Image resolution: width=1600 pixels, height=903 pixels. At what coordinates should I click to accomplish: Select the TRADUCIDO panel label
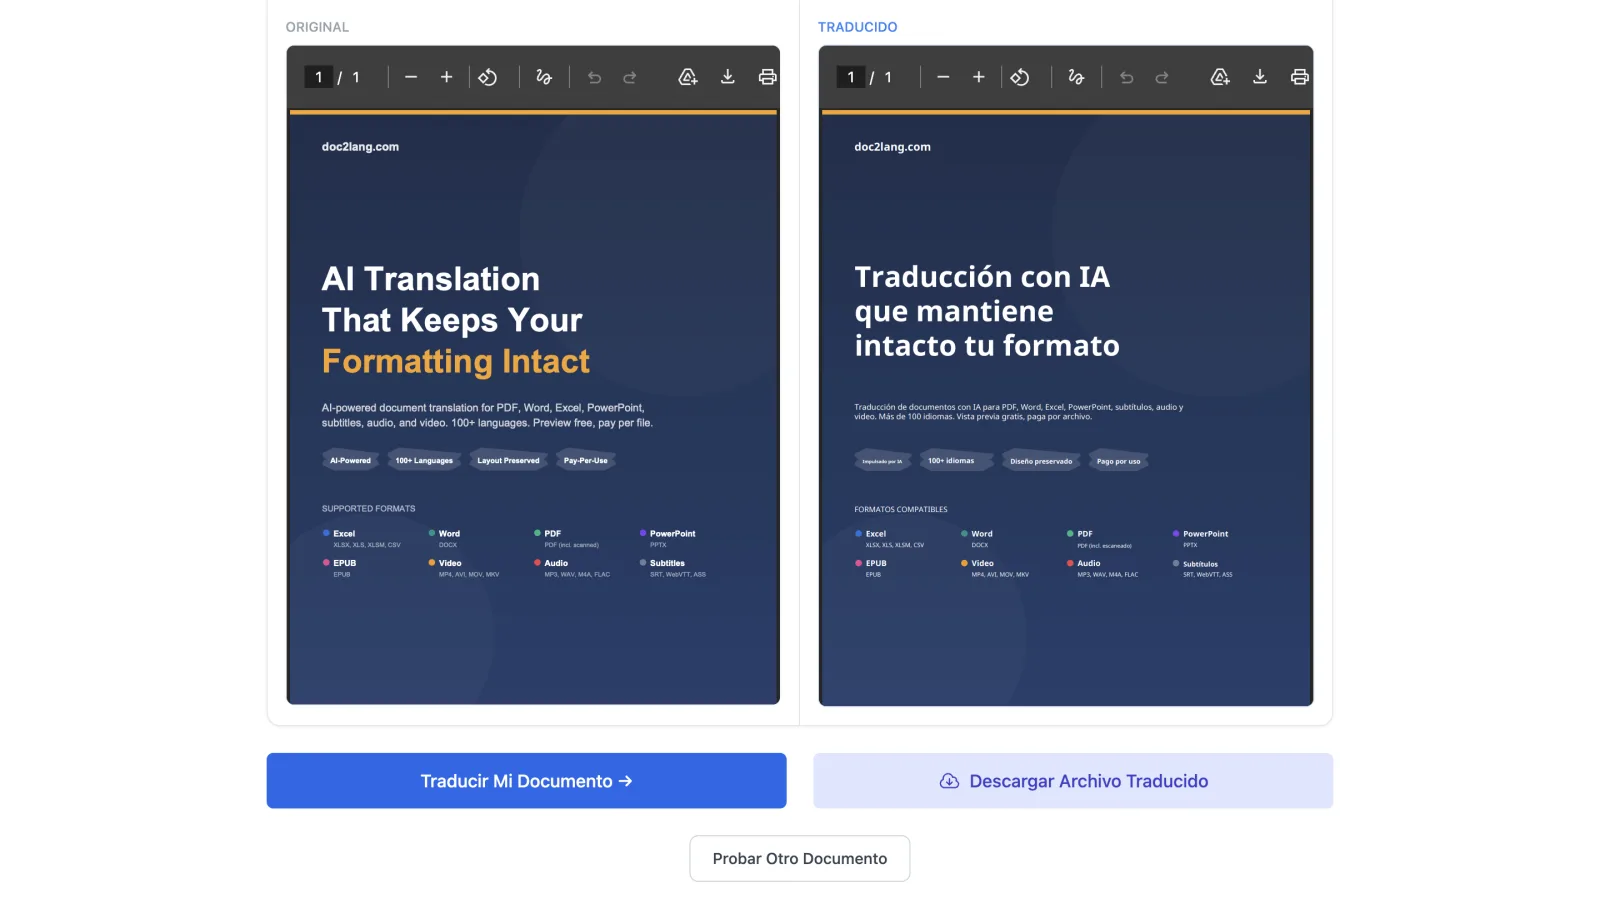click(x=858, y=27)
